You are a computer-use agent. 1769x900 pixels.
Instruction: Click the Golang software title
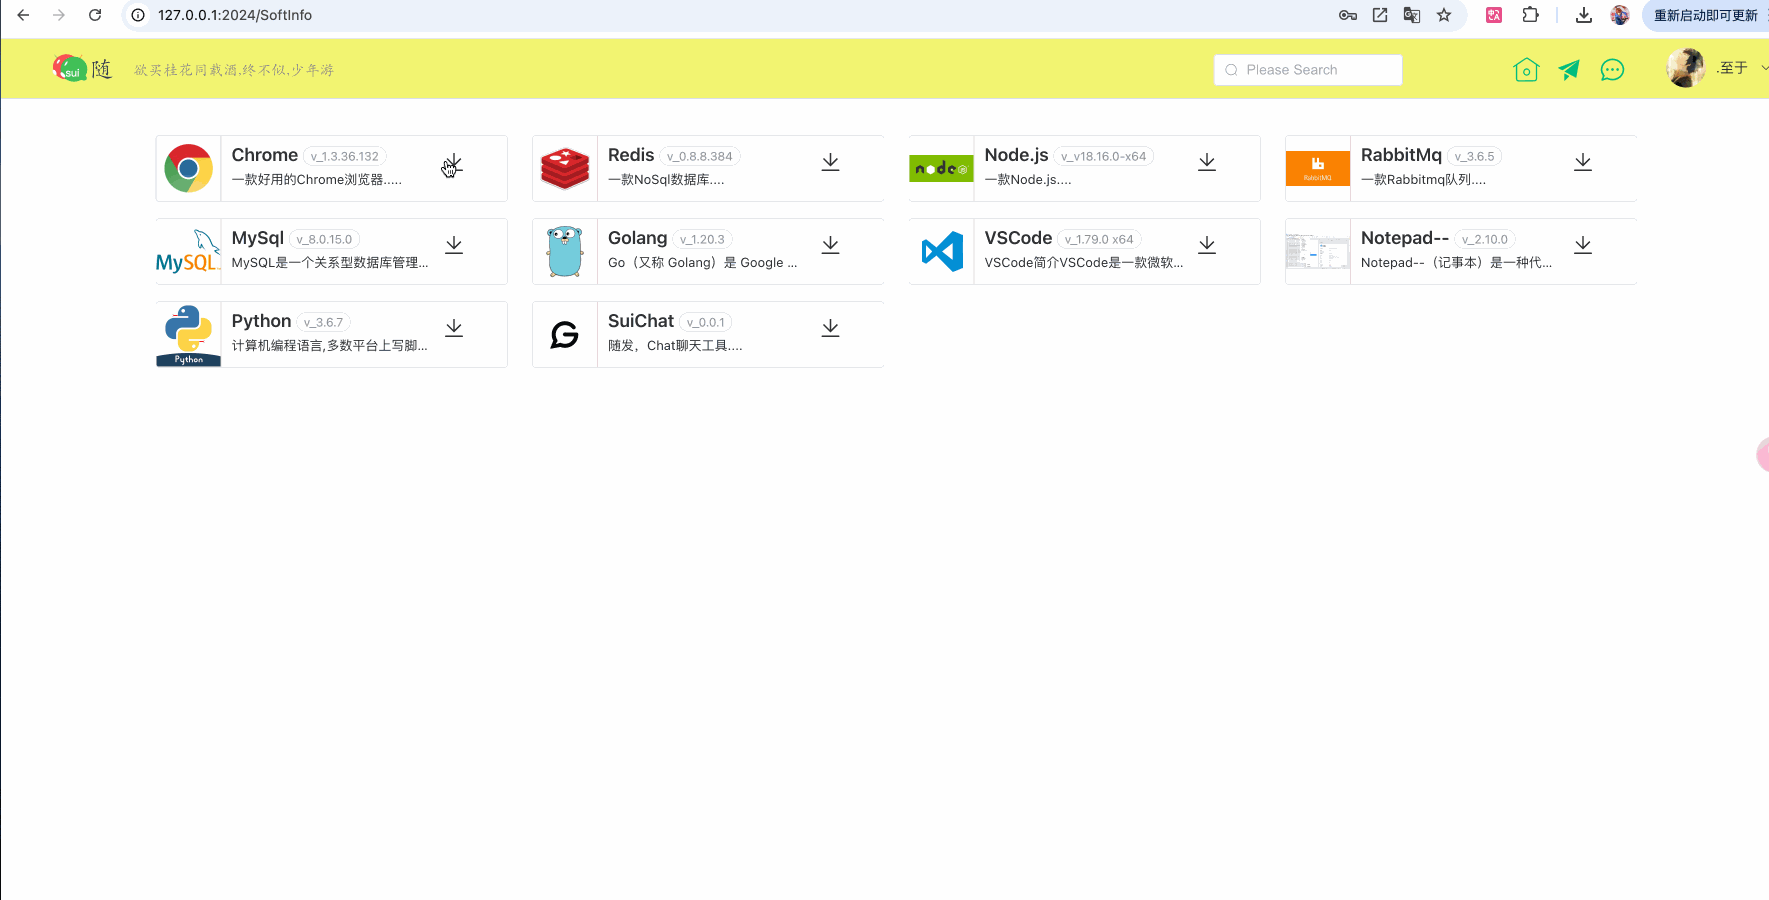[637, 238]
